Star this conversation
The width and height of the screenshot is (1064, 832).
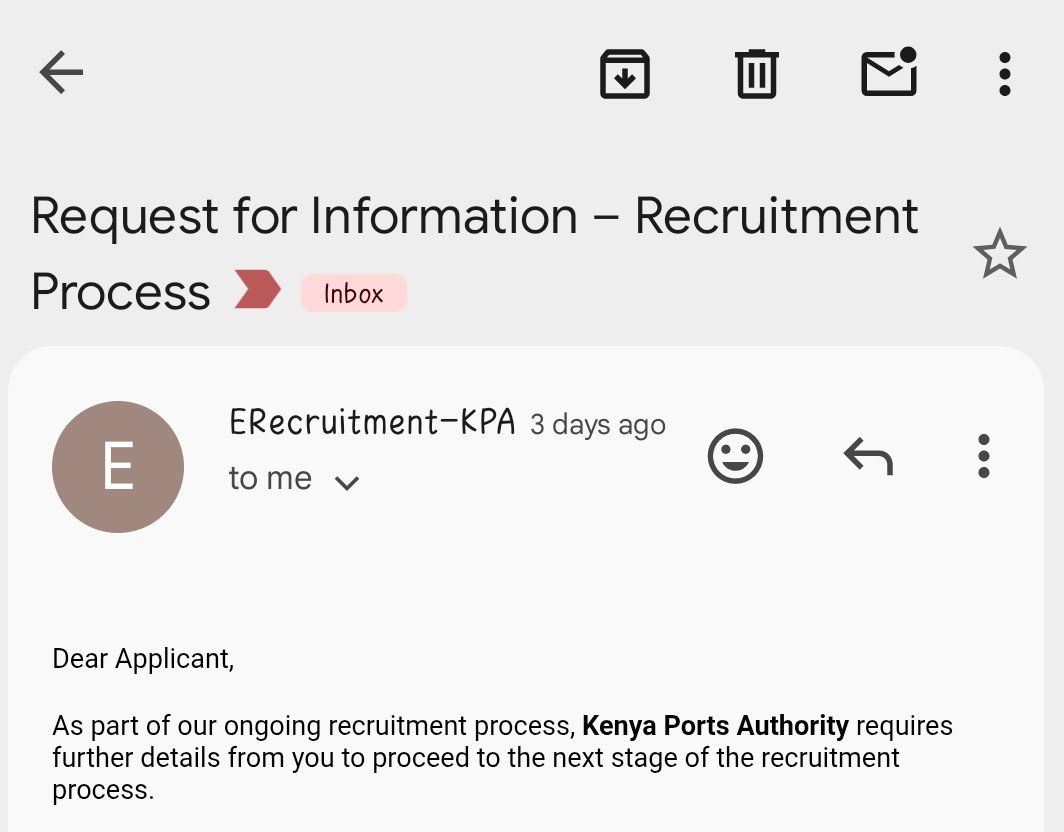click(999, 254)
